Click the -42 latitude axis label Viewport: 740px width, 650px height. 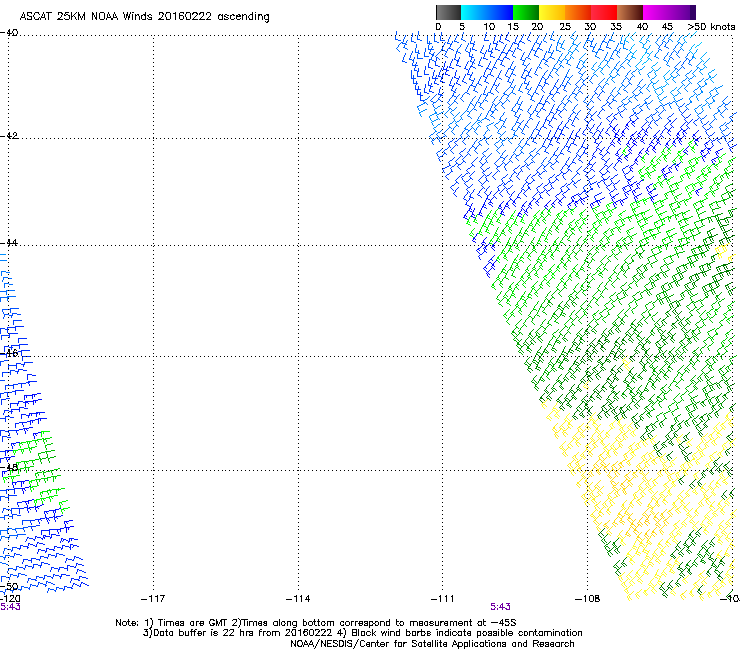(9, 135)
